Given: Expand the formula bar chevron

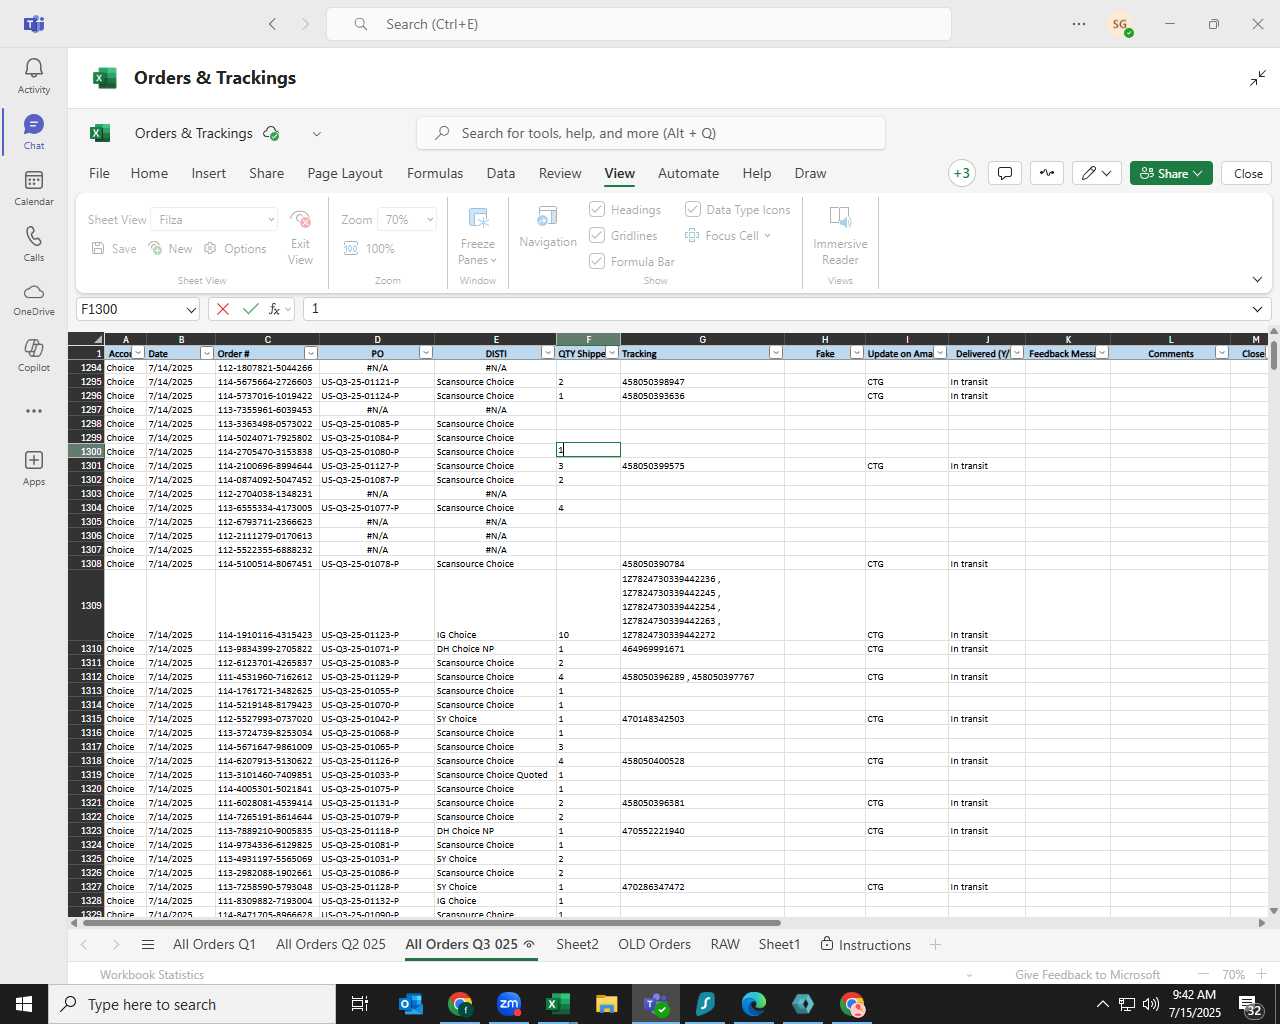Looking at the screenshot, I should 1257,309.
